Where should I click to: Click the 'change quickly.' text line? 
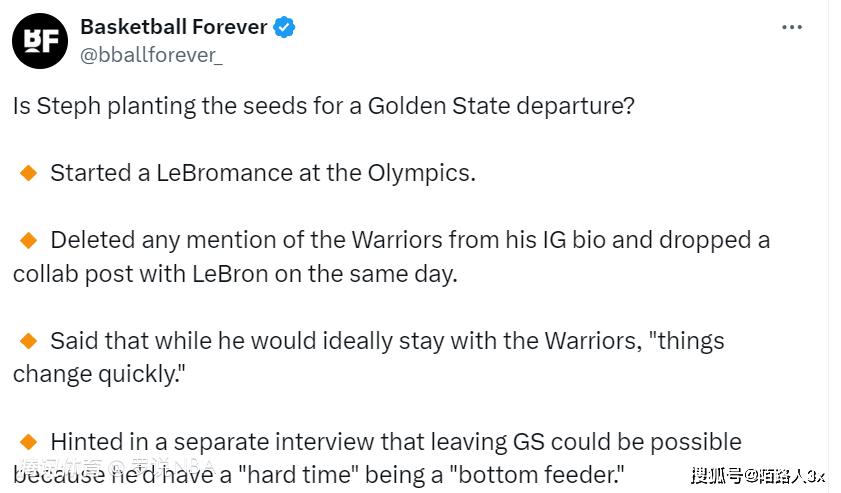[99, 374]
